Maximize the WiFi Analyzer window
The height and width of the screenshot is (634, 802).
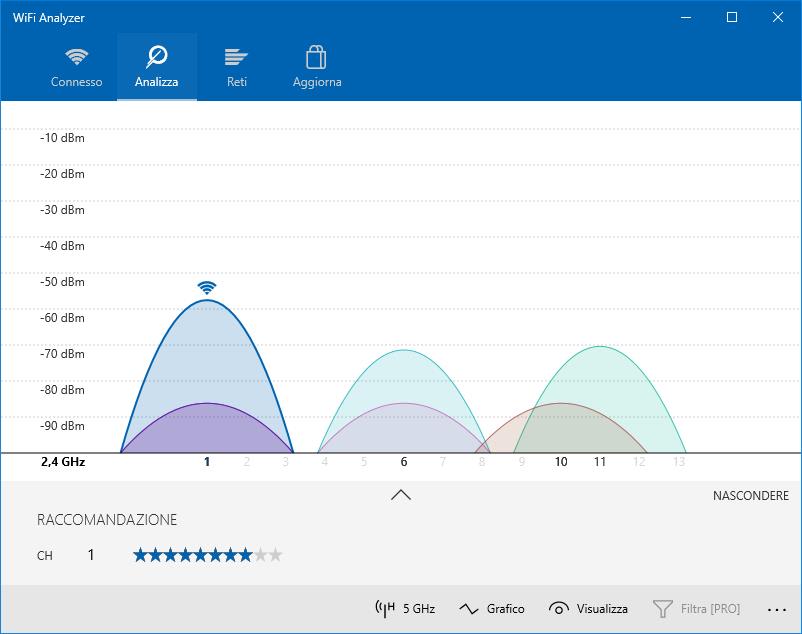(732, 17)
